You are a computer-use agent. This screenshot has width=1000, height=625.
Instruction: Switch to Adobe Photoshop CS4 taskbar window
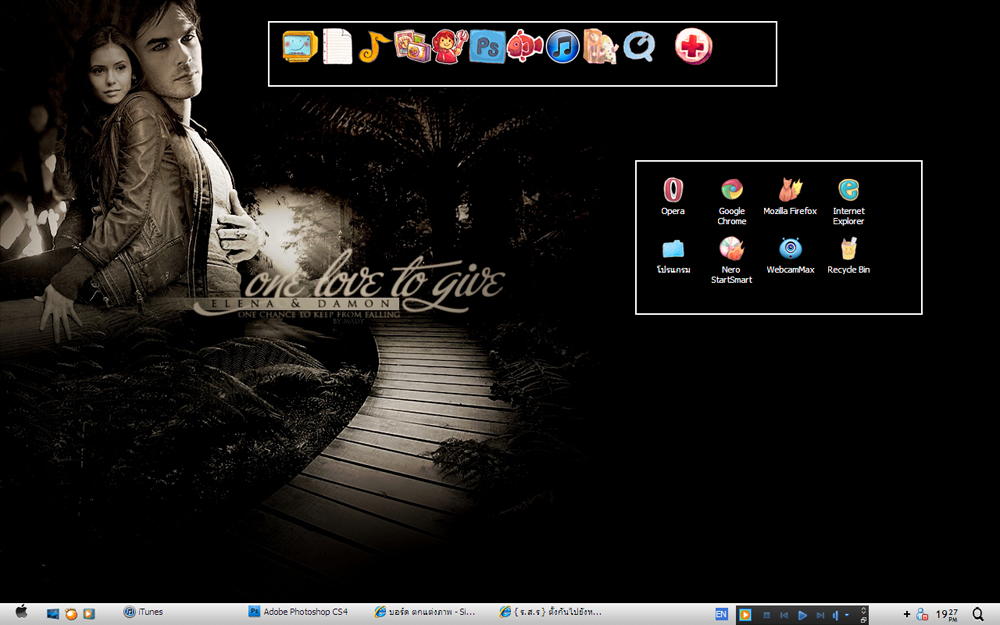coord(298,612)
